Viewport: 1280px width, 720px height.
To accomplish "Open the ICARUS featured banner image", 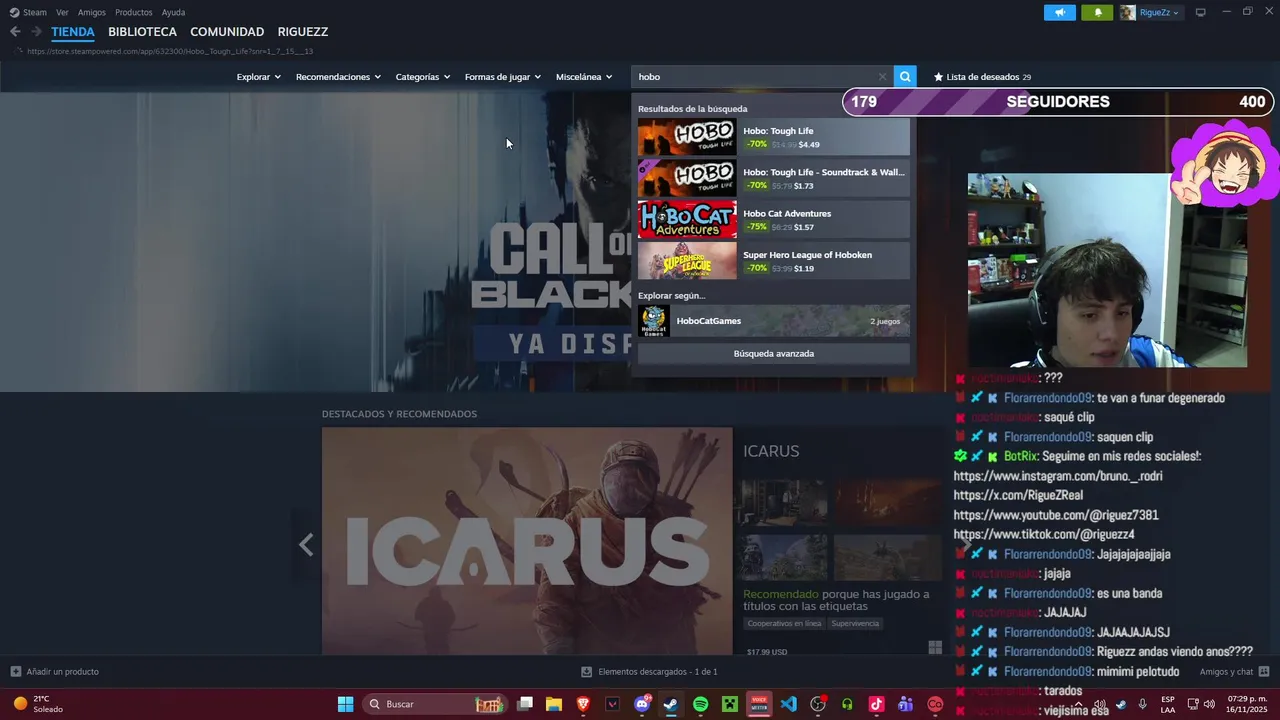I will click(x=527, y=541).
